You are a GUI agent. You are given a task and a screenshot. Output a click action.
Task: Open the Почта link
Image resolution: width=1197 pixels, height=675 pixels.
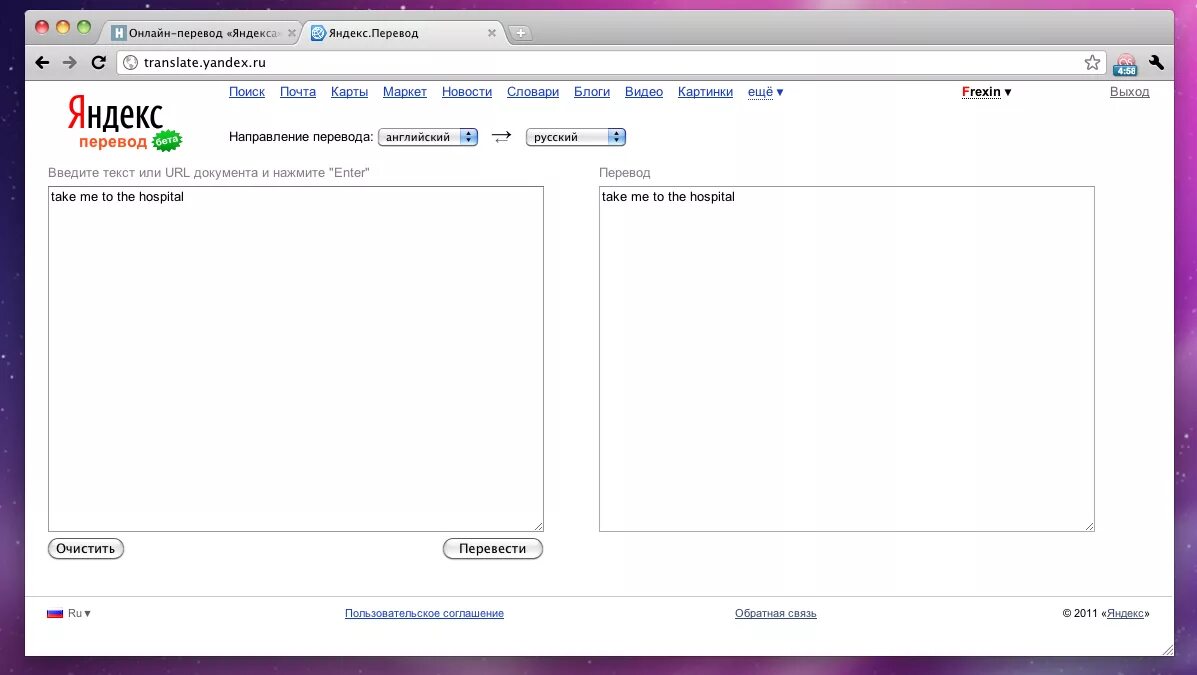click(298, 92)
